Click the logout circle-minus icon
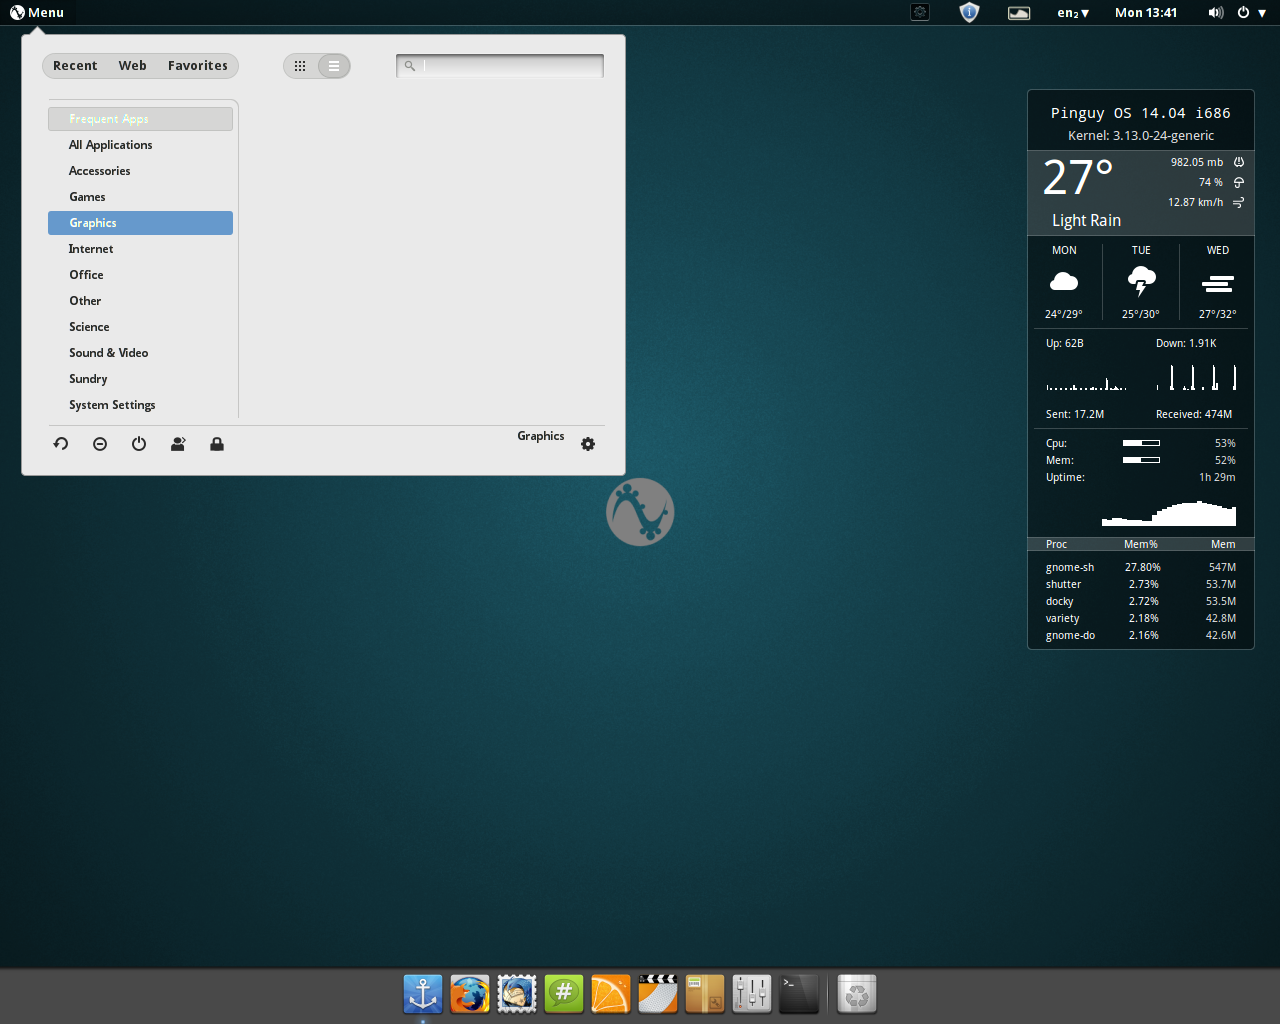 (x=100, y=444)
